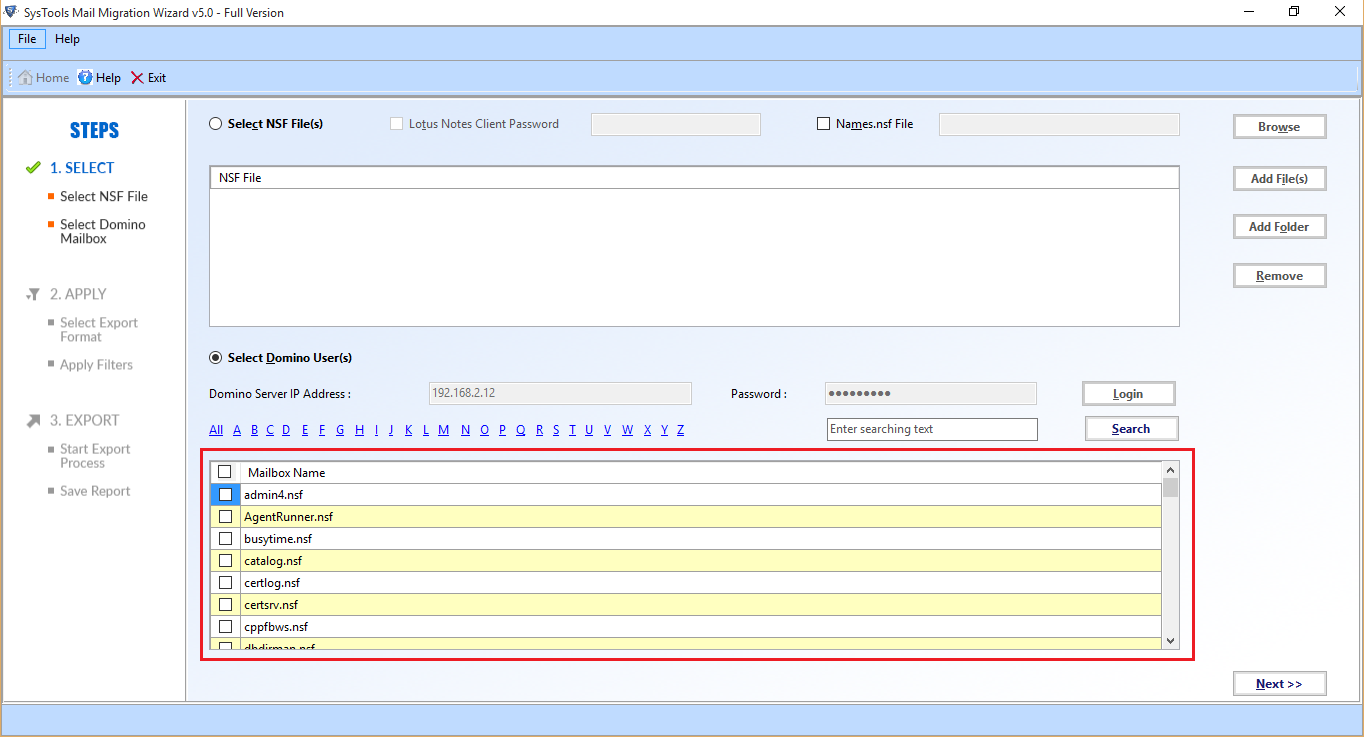1364x737 pixels.
Task: Click the Add File(s) button
Action: [1279, 178]
